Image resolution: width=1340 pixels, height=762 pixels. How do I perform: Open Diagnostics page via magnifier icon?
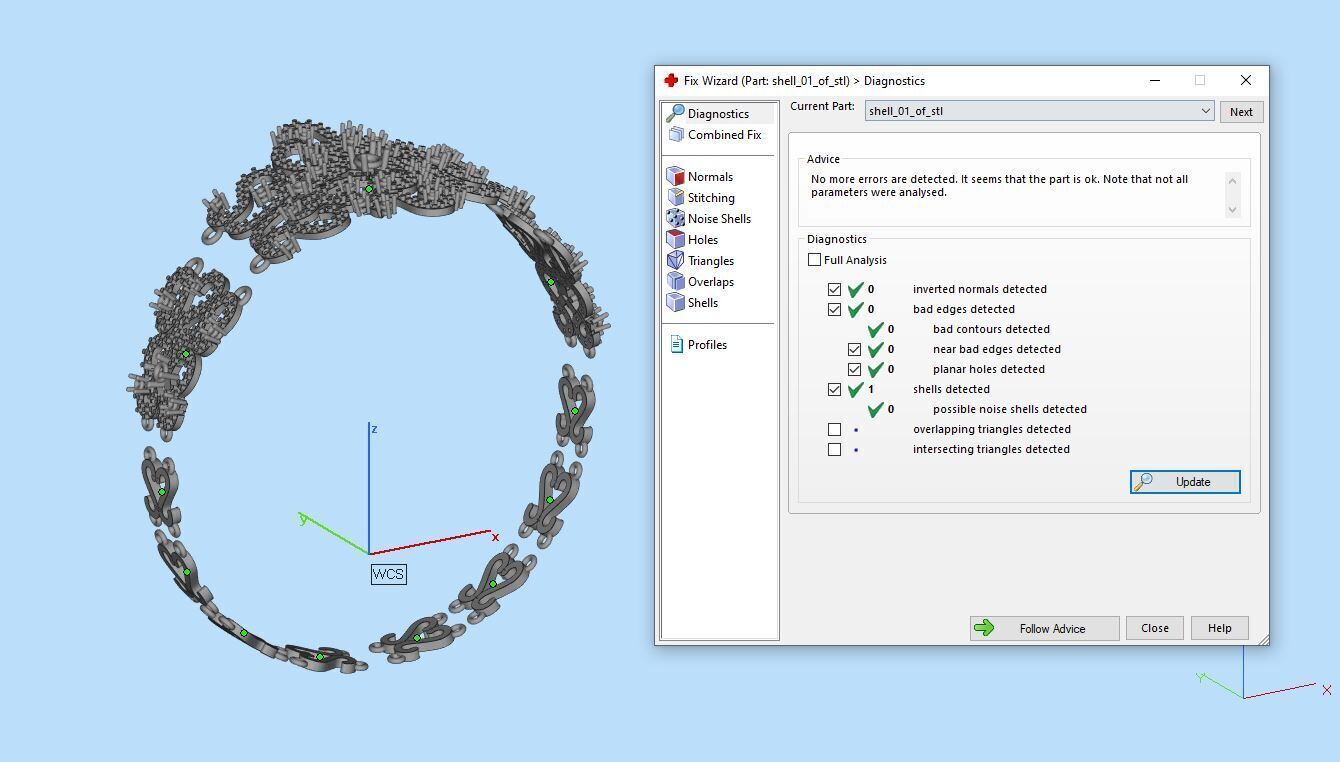[676, 113]
